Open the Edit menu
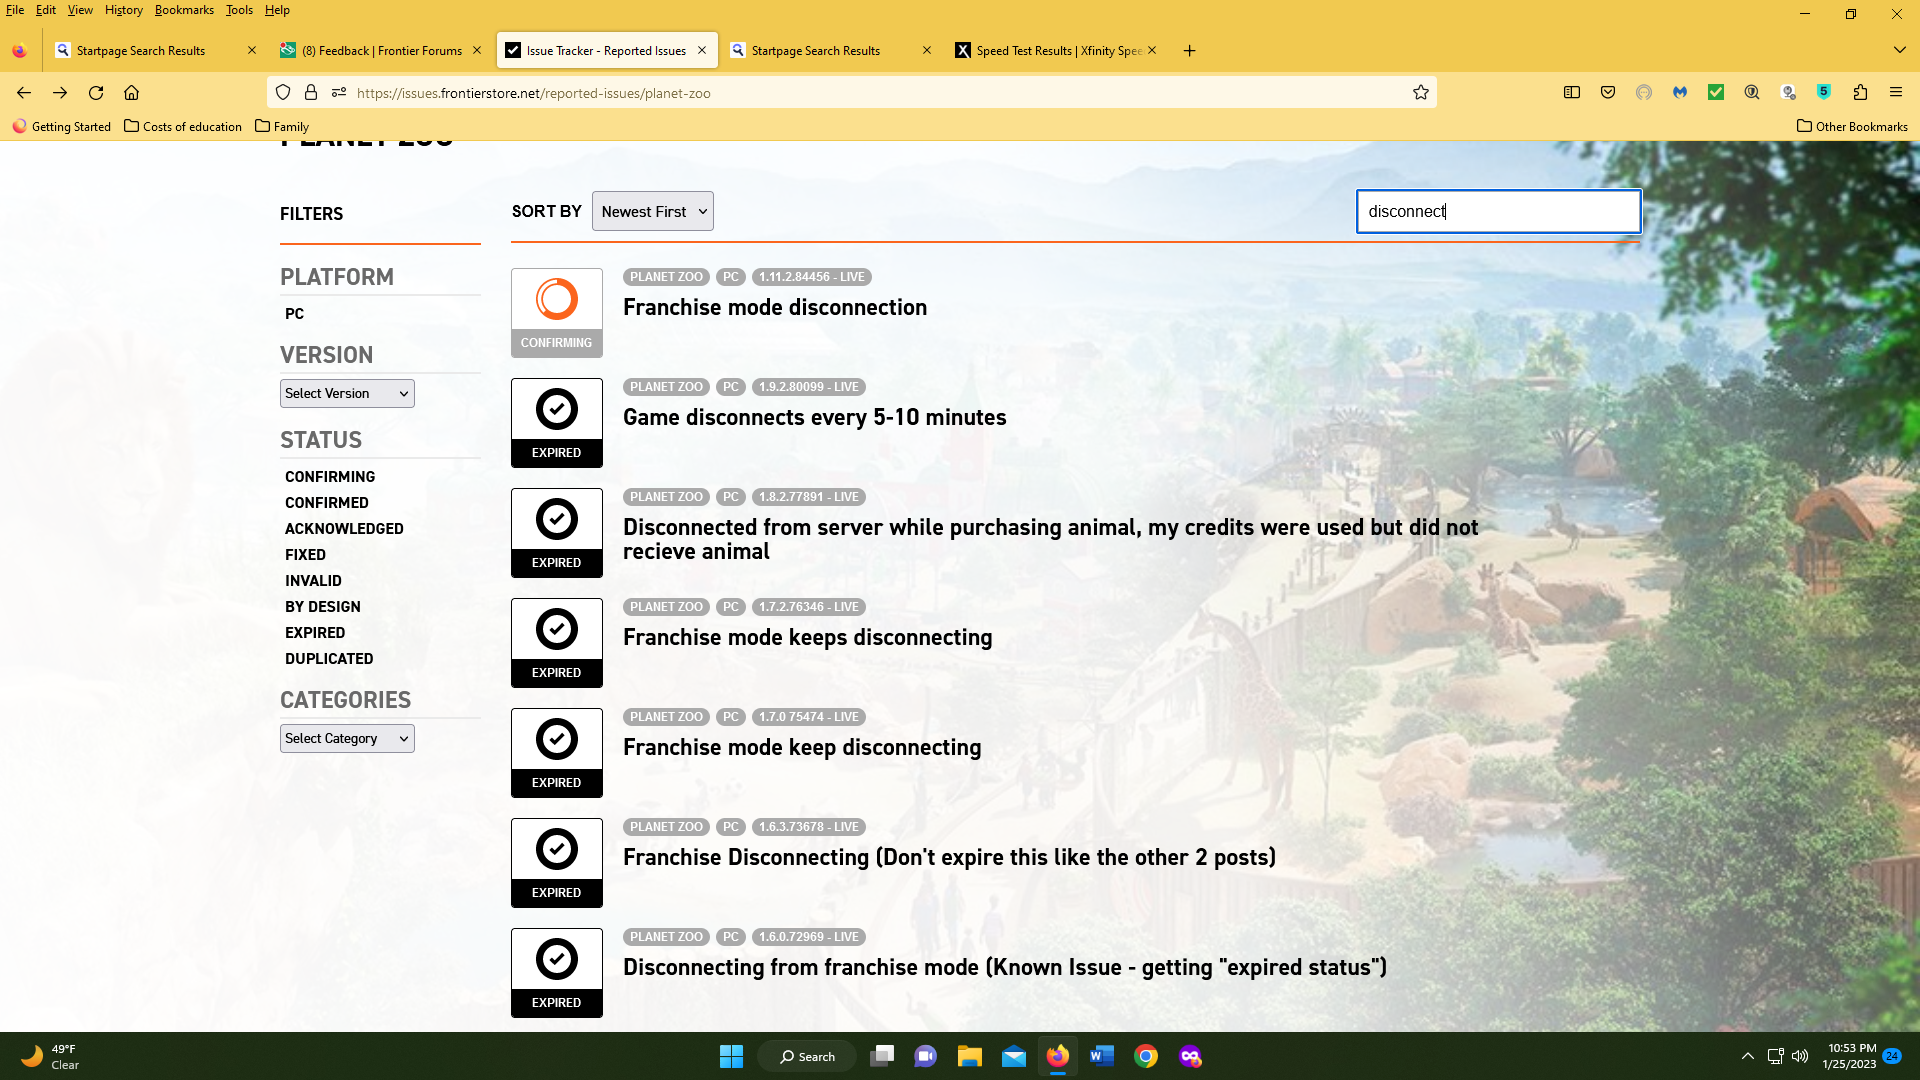1920x1080 pixels. pyautogui.click(x=46, y=10)
